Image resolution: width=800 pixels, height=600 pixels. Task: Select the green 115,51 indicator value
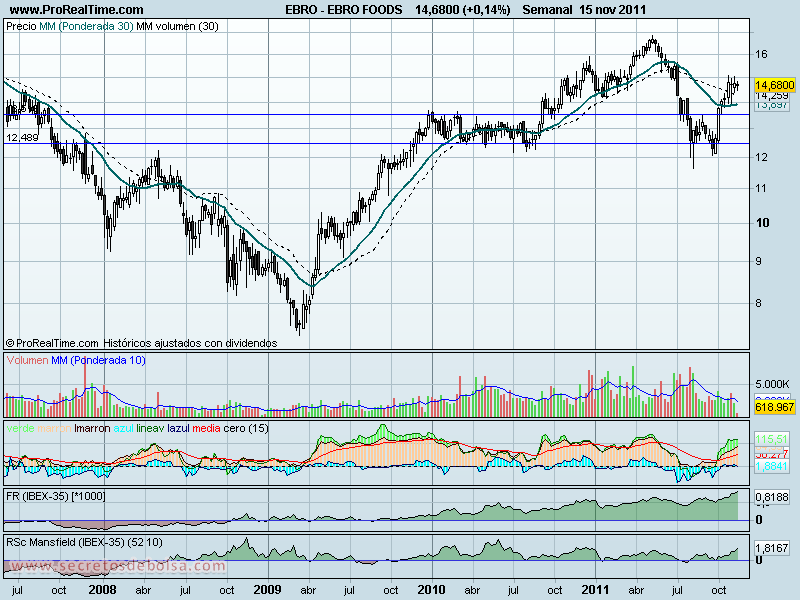coord(771,439)
